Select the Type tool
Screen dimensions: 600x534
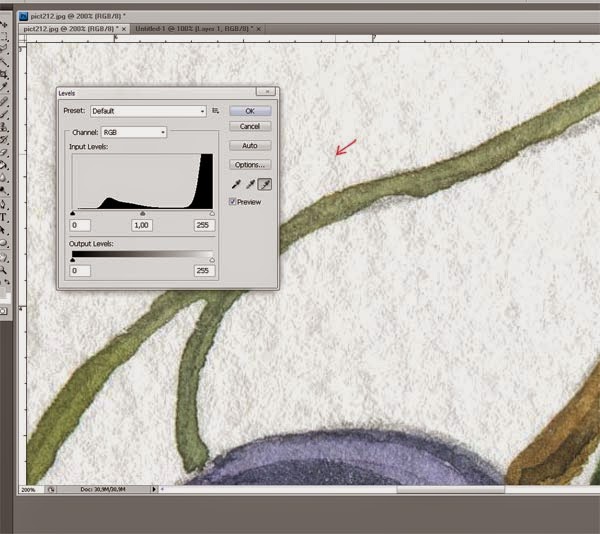pos(4,218)
